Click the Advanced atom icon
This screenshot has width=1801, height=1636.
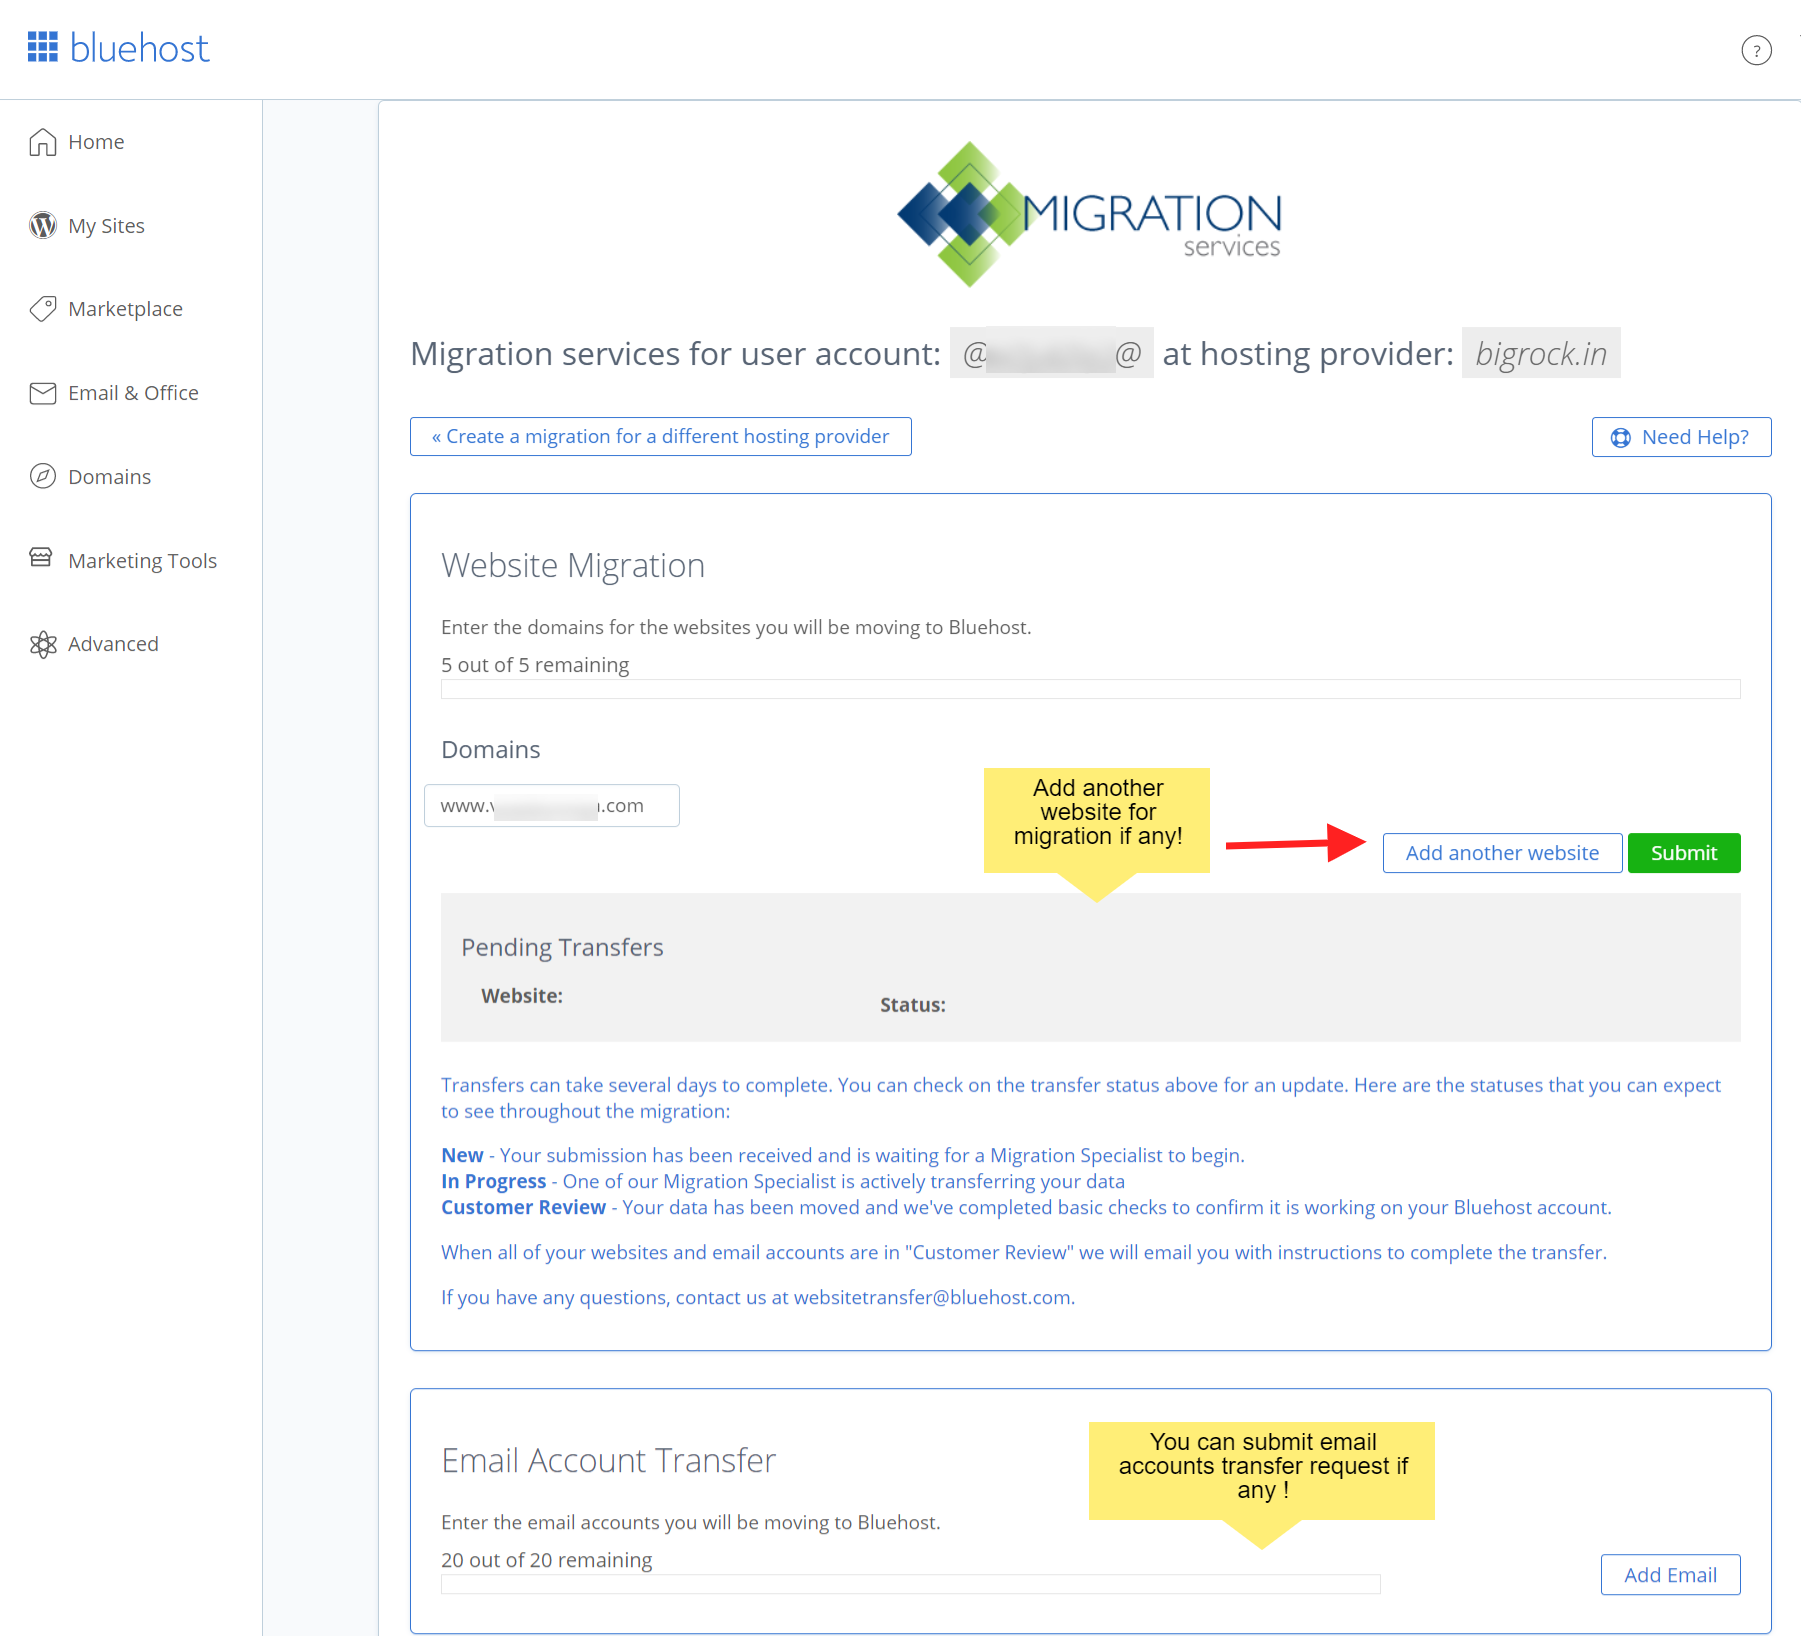42,645
